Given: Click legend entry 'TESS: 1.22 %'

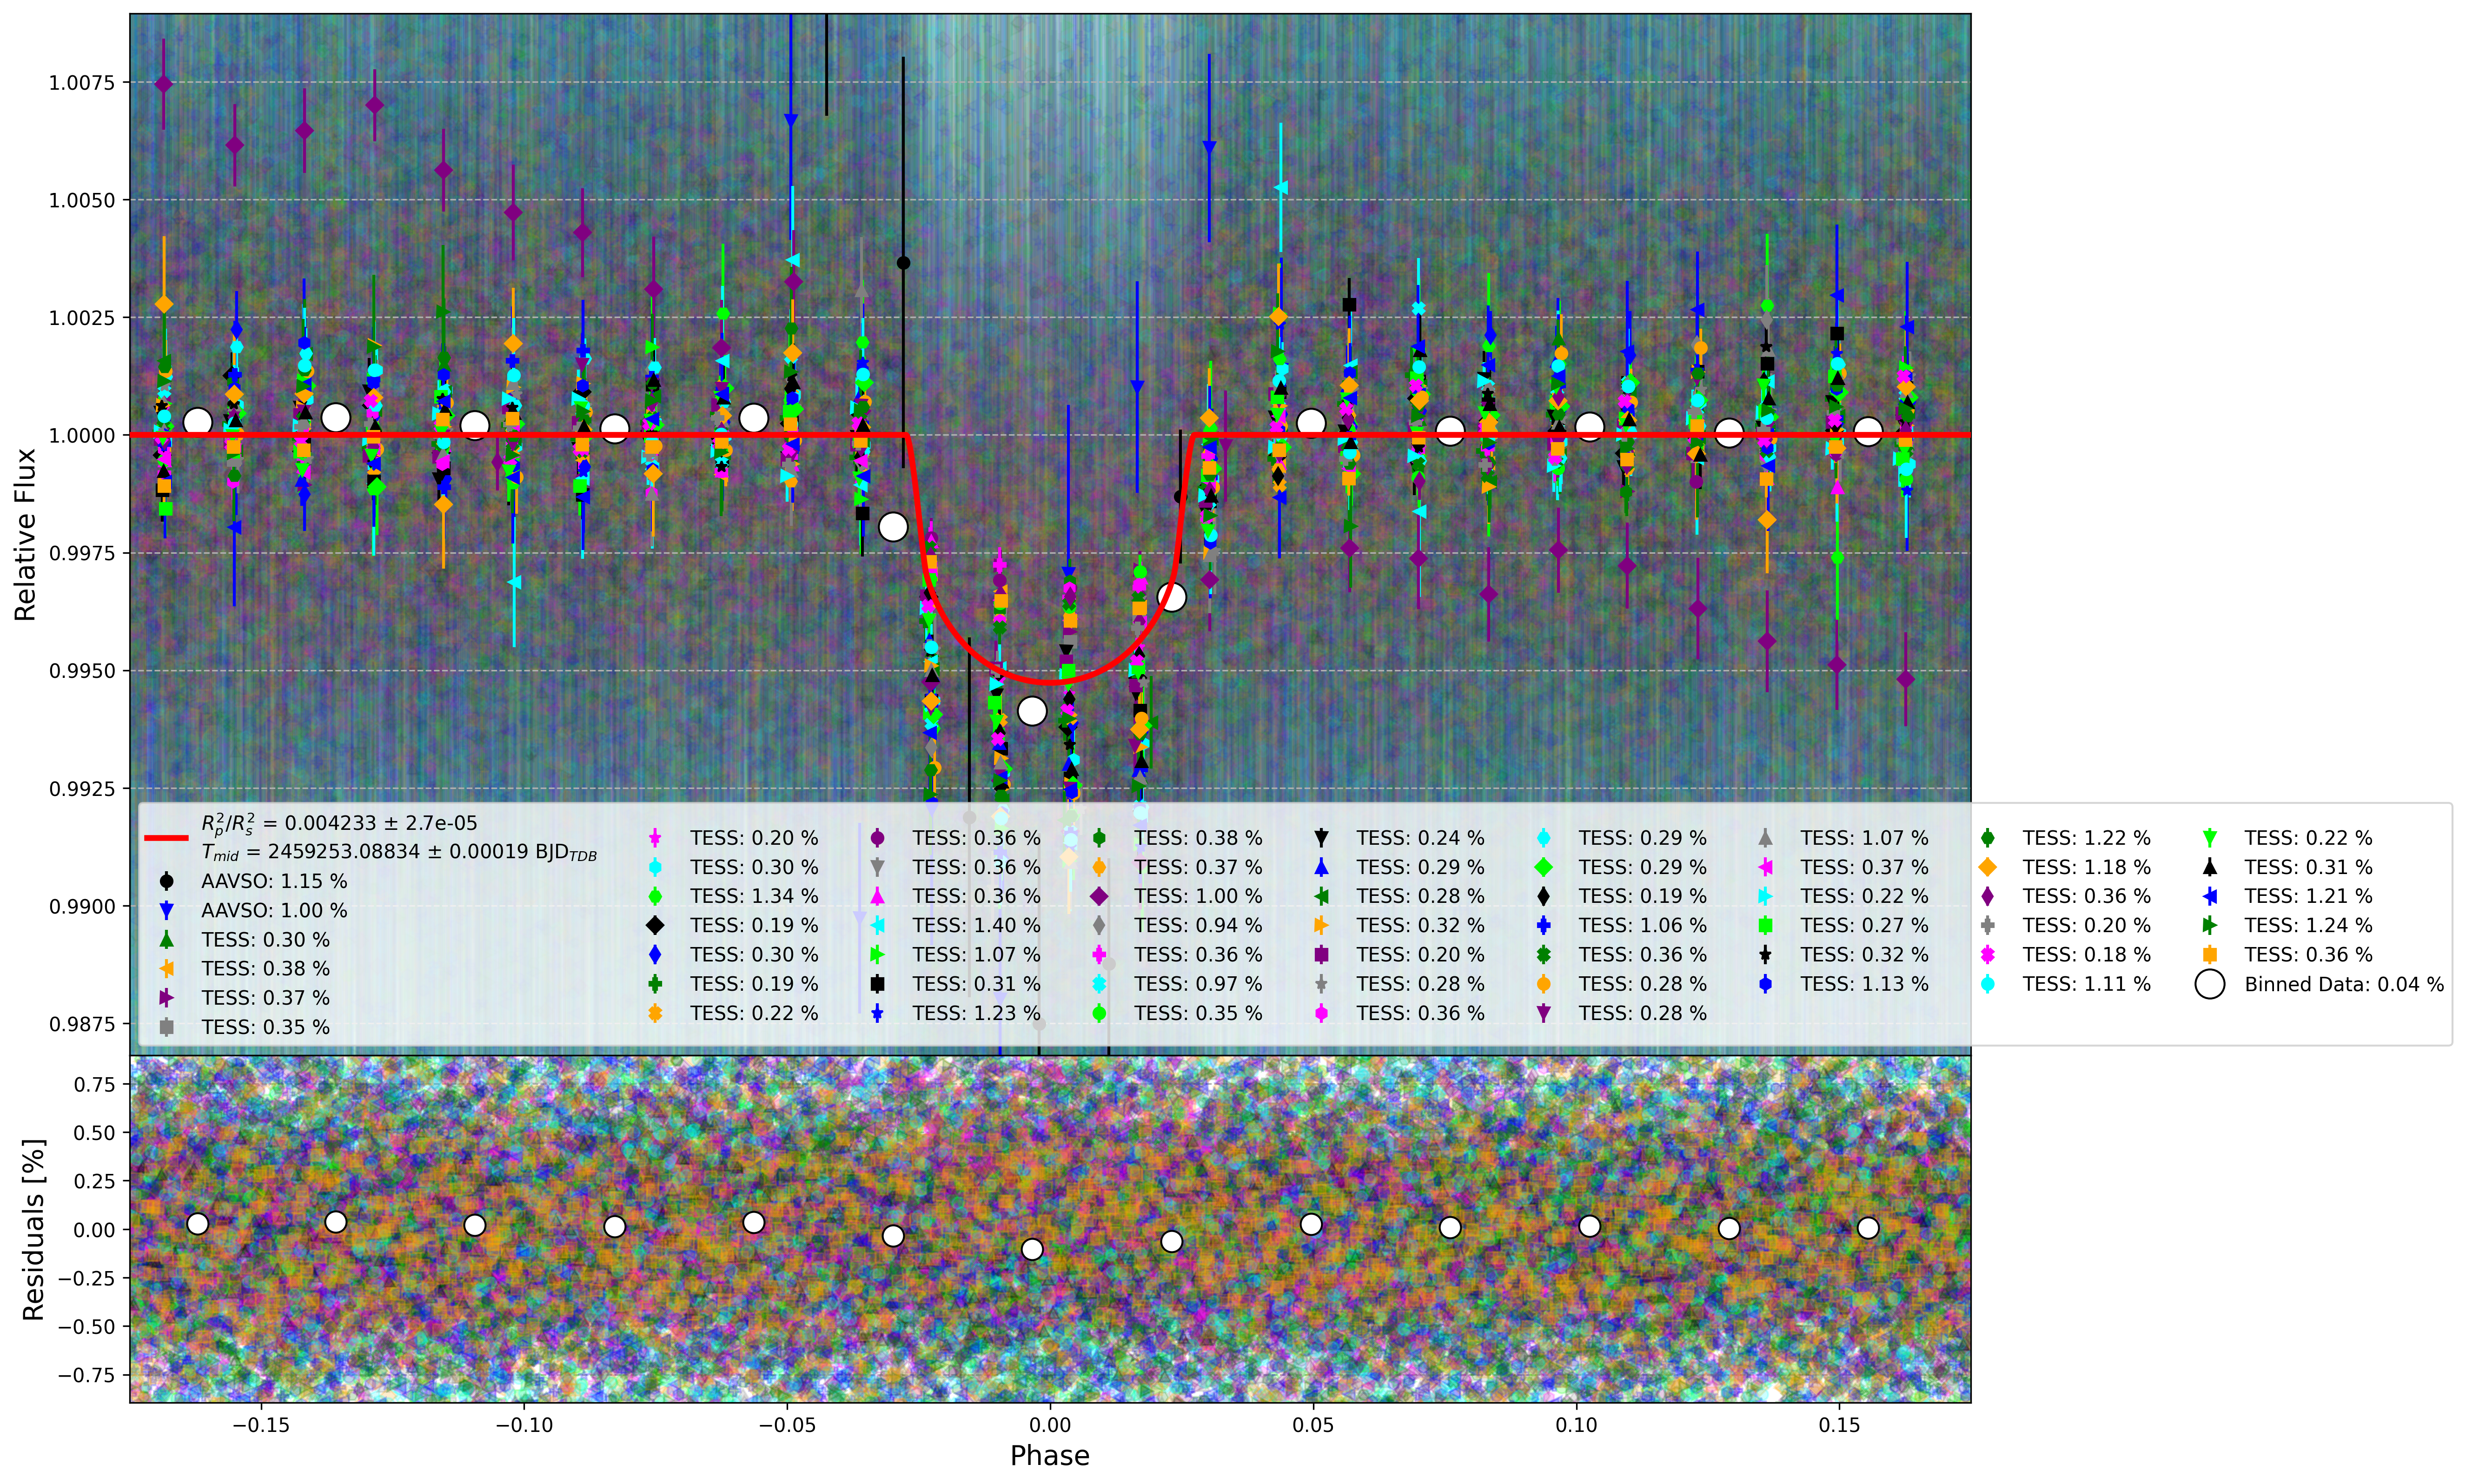Looking at the screenshot, I should (x=2087, y=838).
